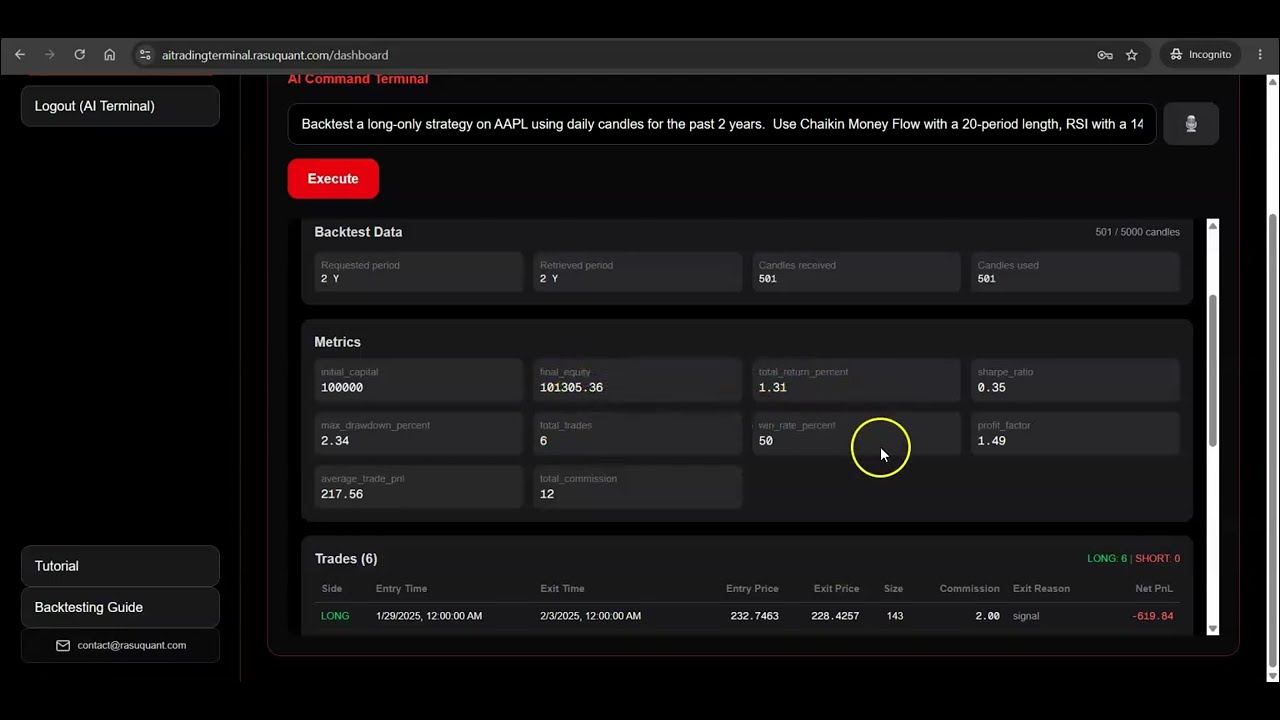
Task: Go to browser home icon
Action: (x=110, y=55)
